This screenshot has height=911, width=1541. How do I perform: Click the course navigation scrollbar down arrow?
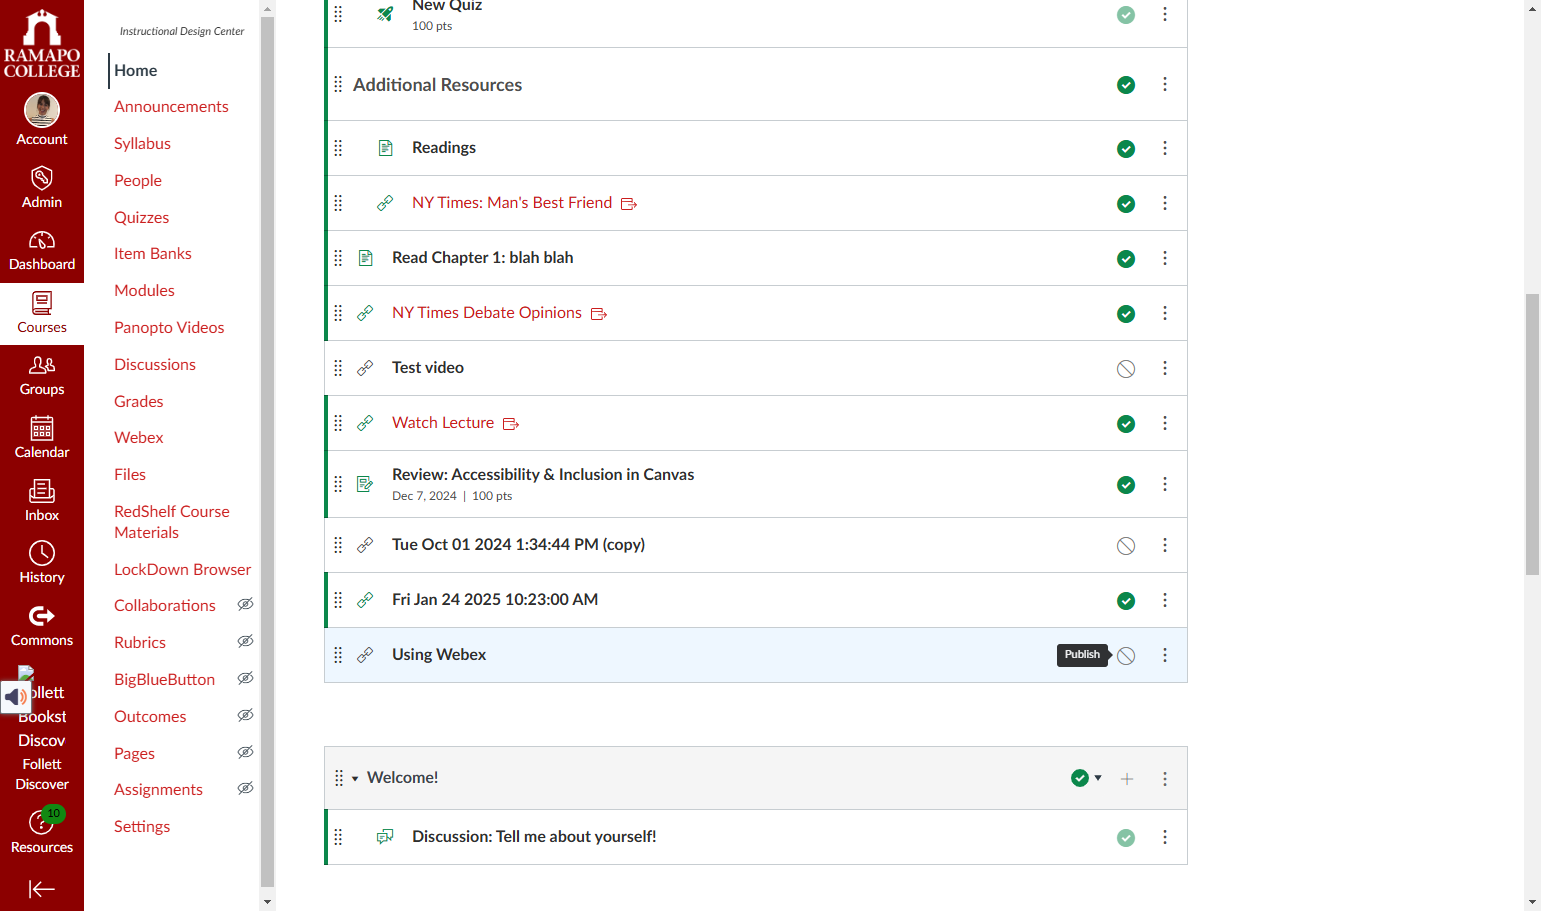(267, 901)
